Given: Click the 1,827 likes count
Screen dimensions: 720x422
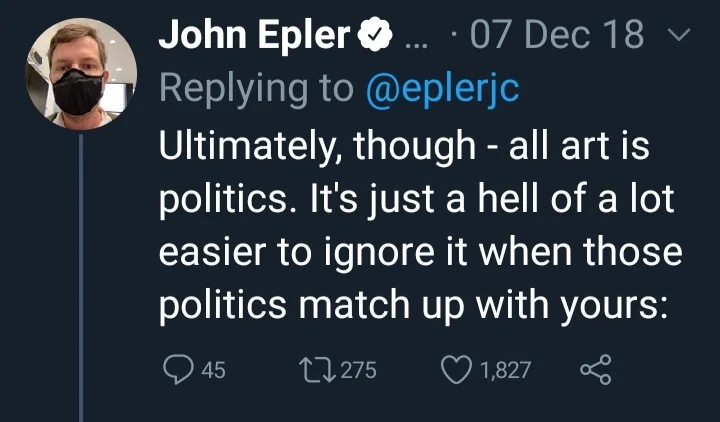Looking at the screenshot, I should (505, 370).
